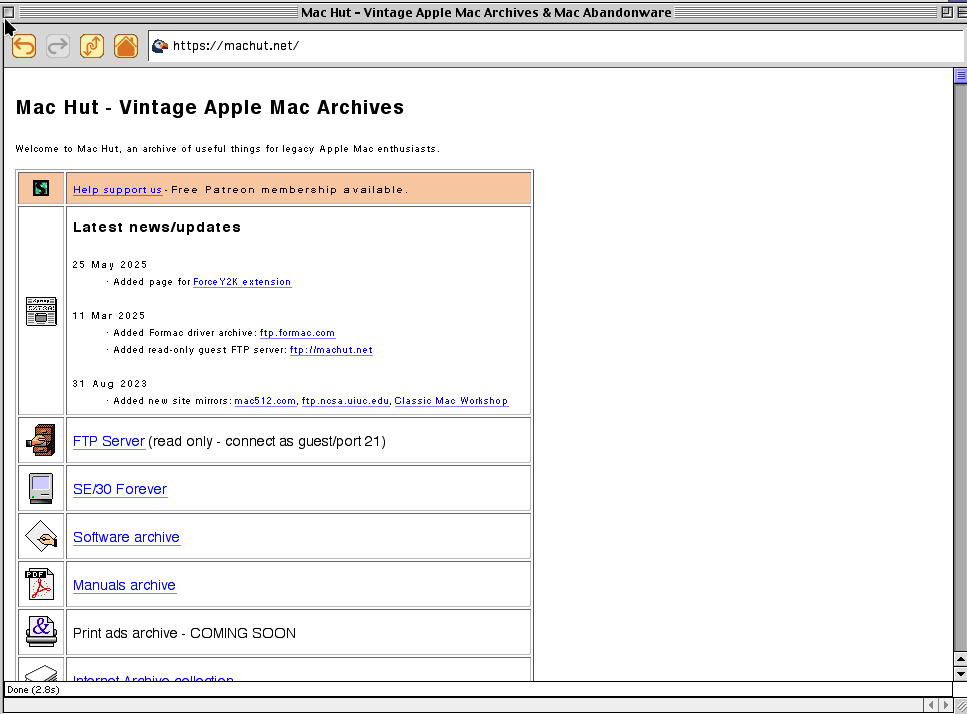The image size is (967, 714).
Task: Click the Back arrow toolbar button
Action: pos(24,46)
